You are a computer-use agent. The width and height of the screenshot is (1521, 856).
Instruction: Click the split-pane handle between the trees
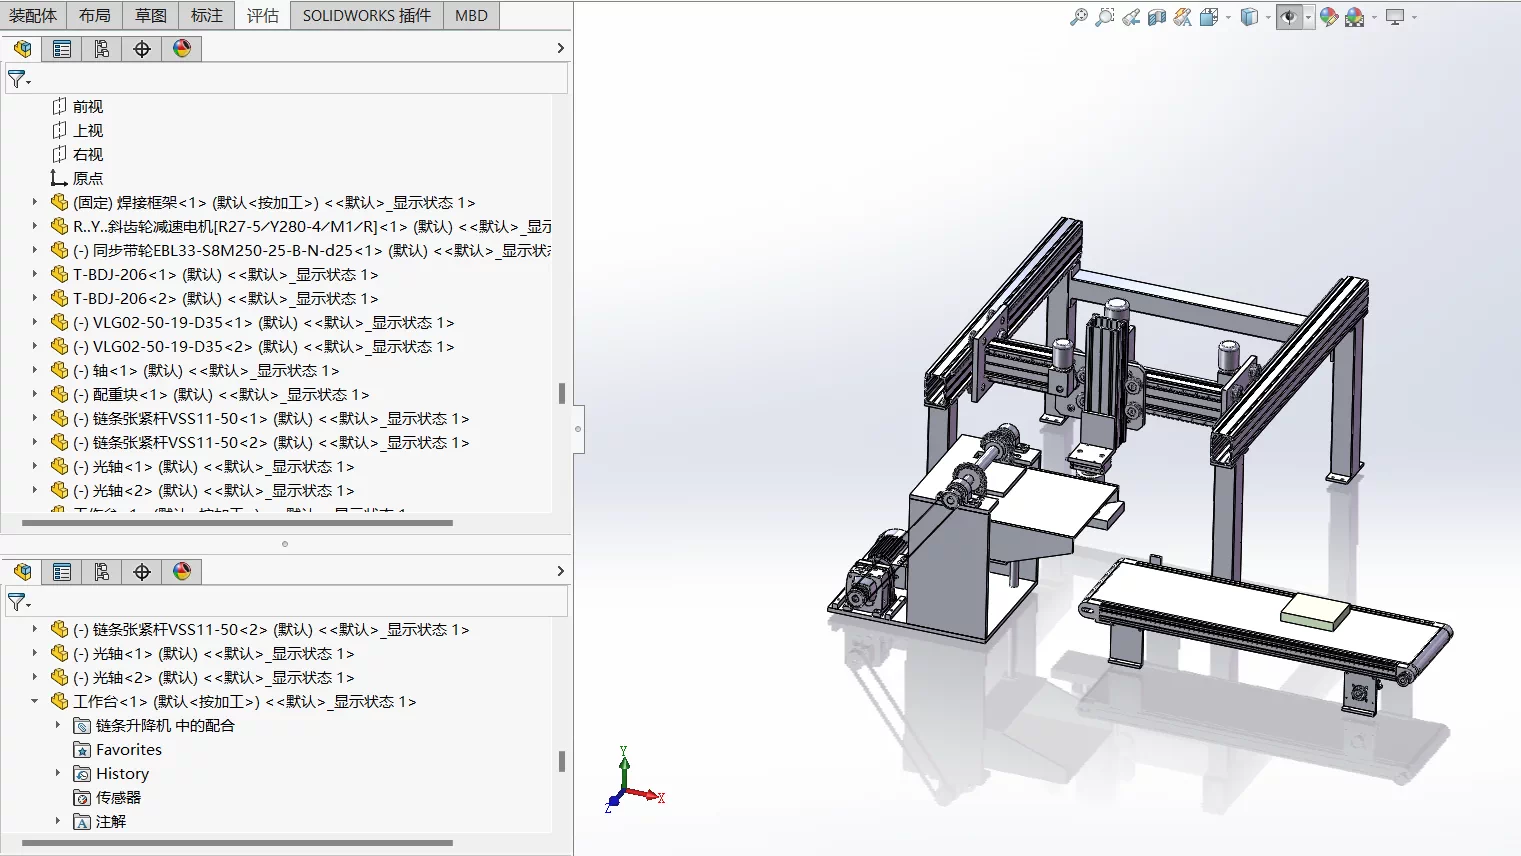(x=285, y=544)
